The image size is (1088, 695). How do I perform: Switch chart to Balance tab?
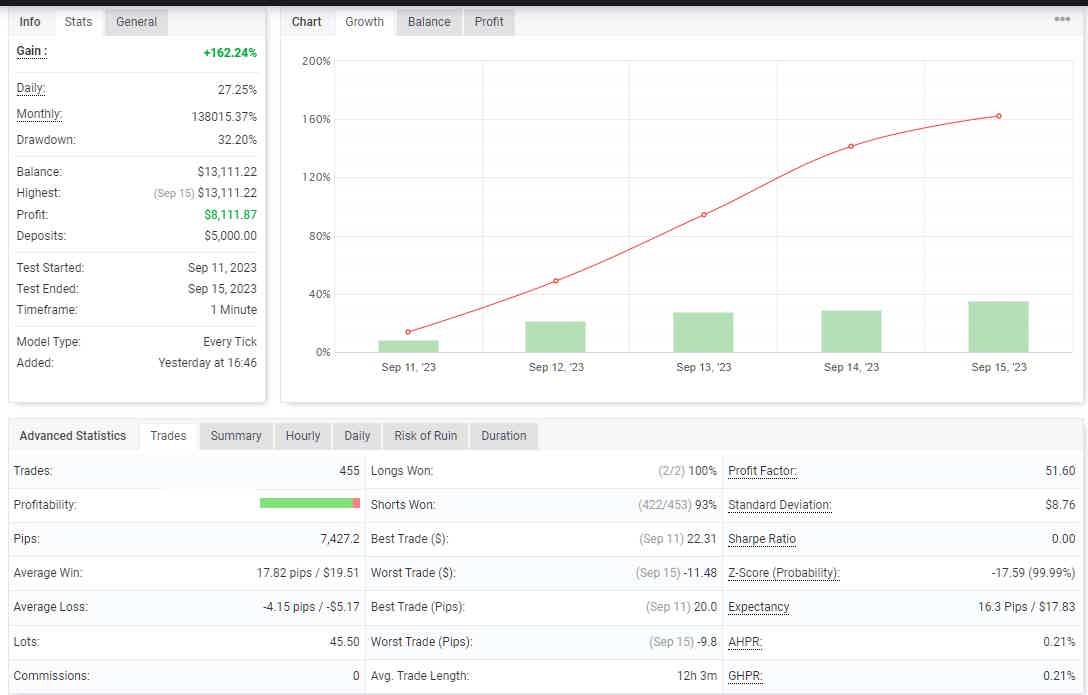[x=429, y=22]
